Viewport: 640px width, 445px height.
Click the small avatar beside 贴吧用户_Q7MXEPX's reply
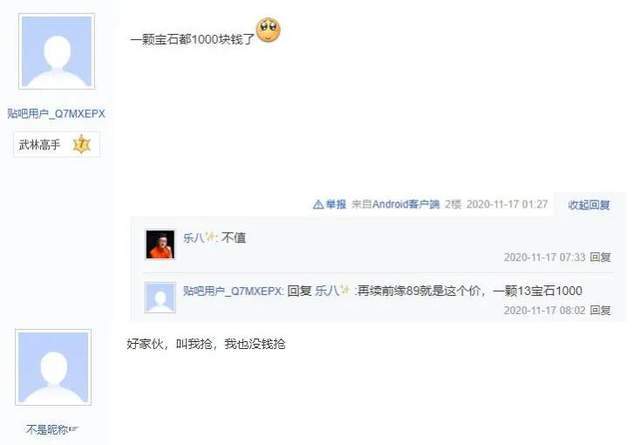click(160, 297)
